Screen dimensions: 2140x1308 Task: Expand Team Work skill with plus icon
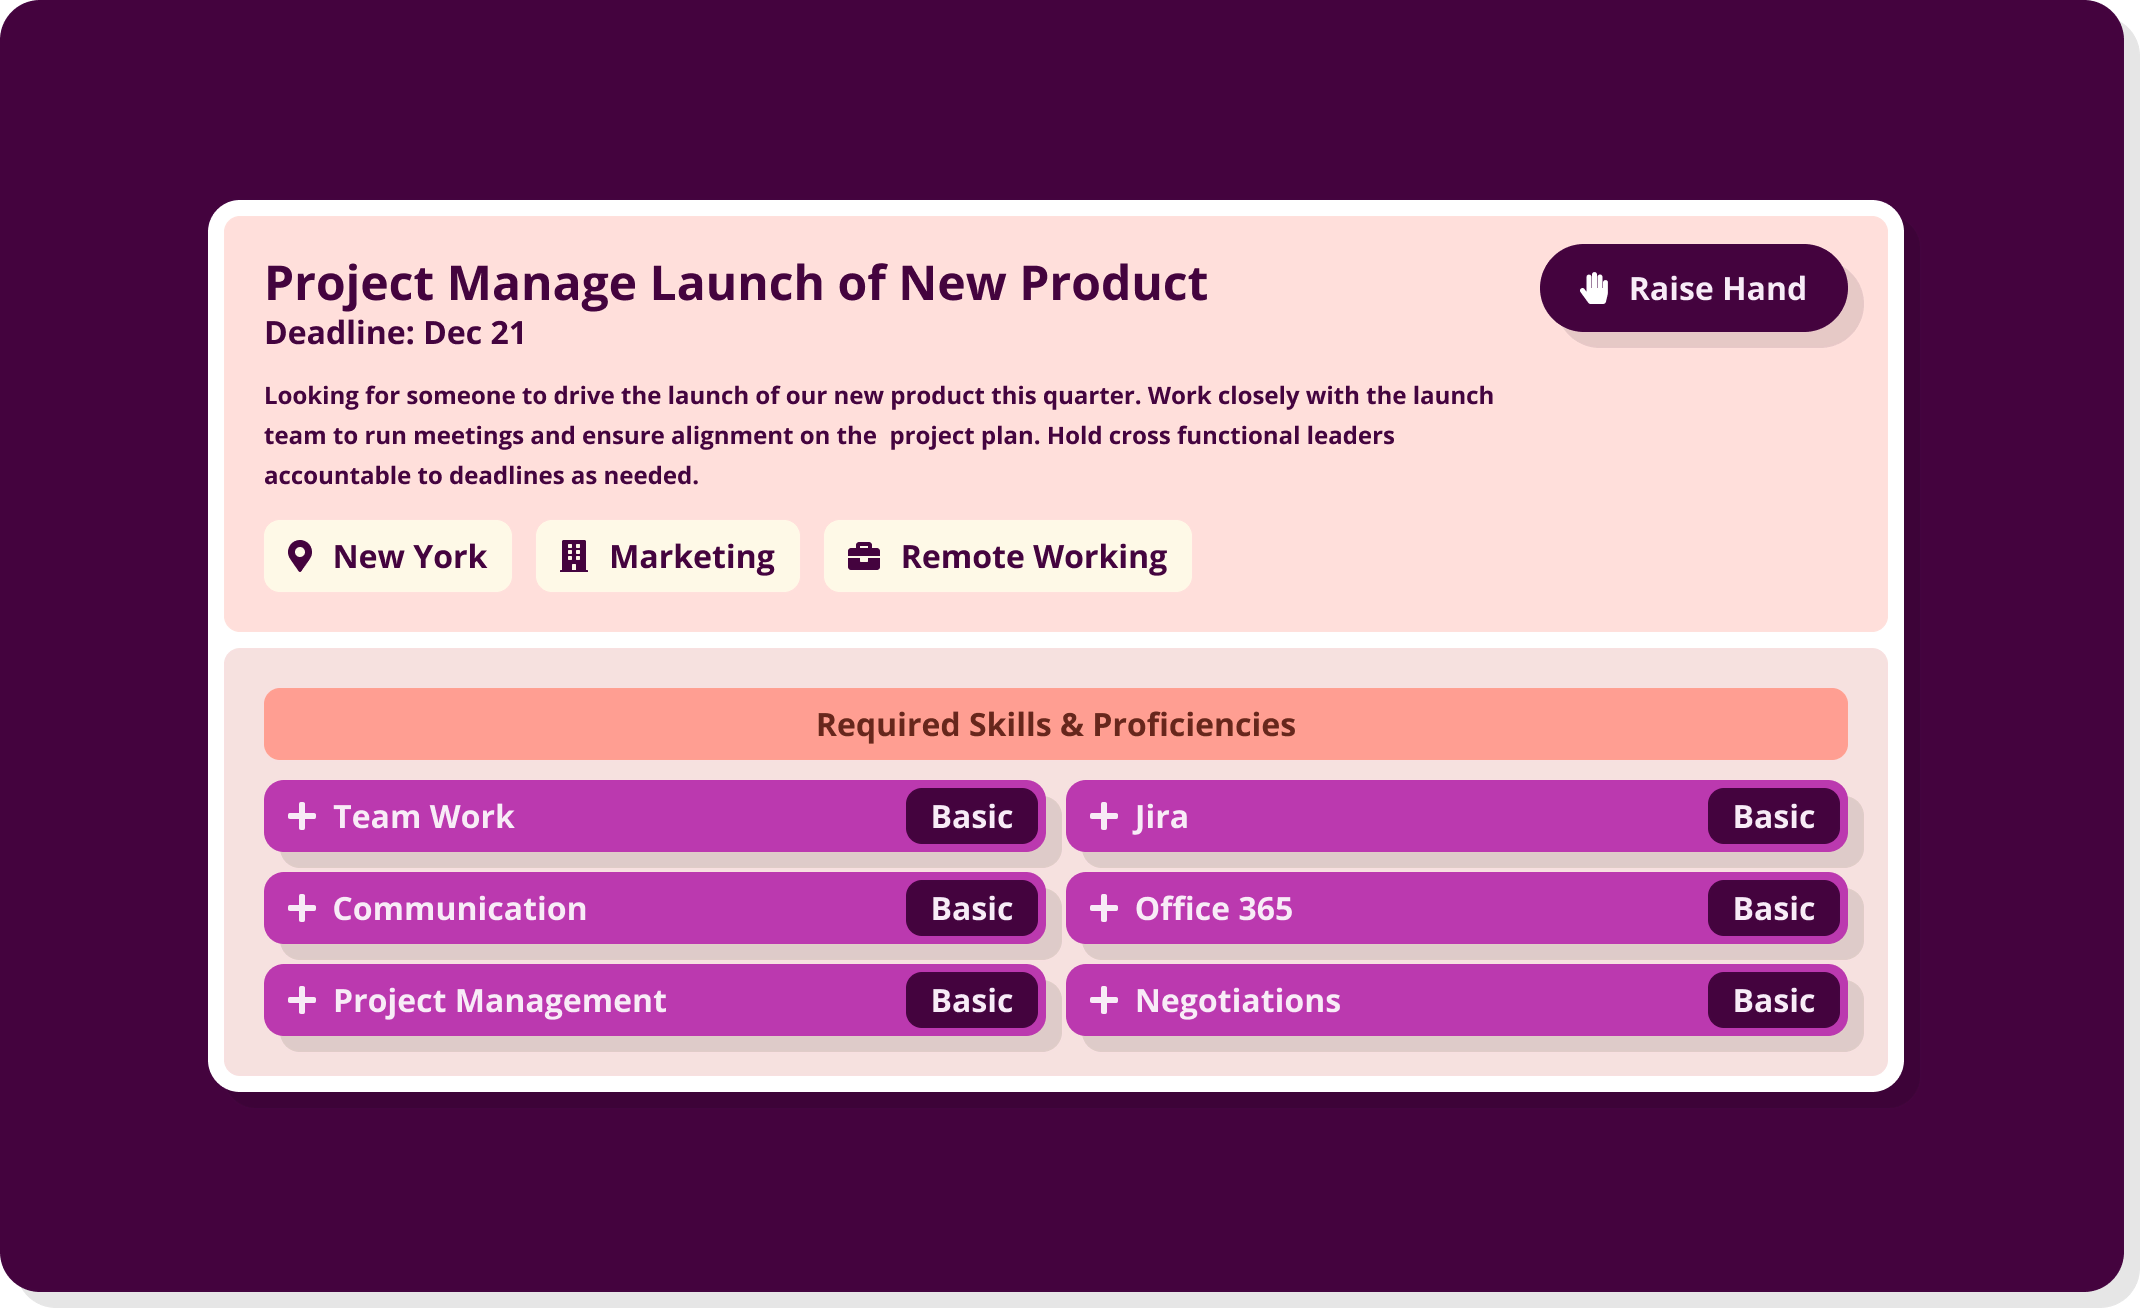[x=302, y=816]
